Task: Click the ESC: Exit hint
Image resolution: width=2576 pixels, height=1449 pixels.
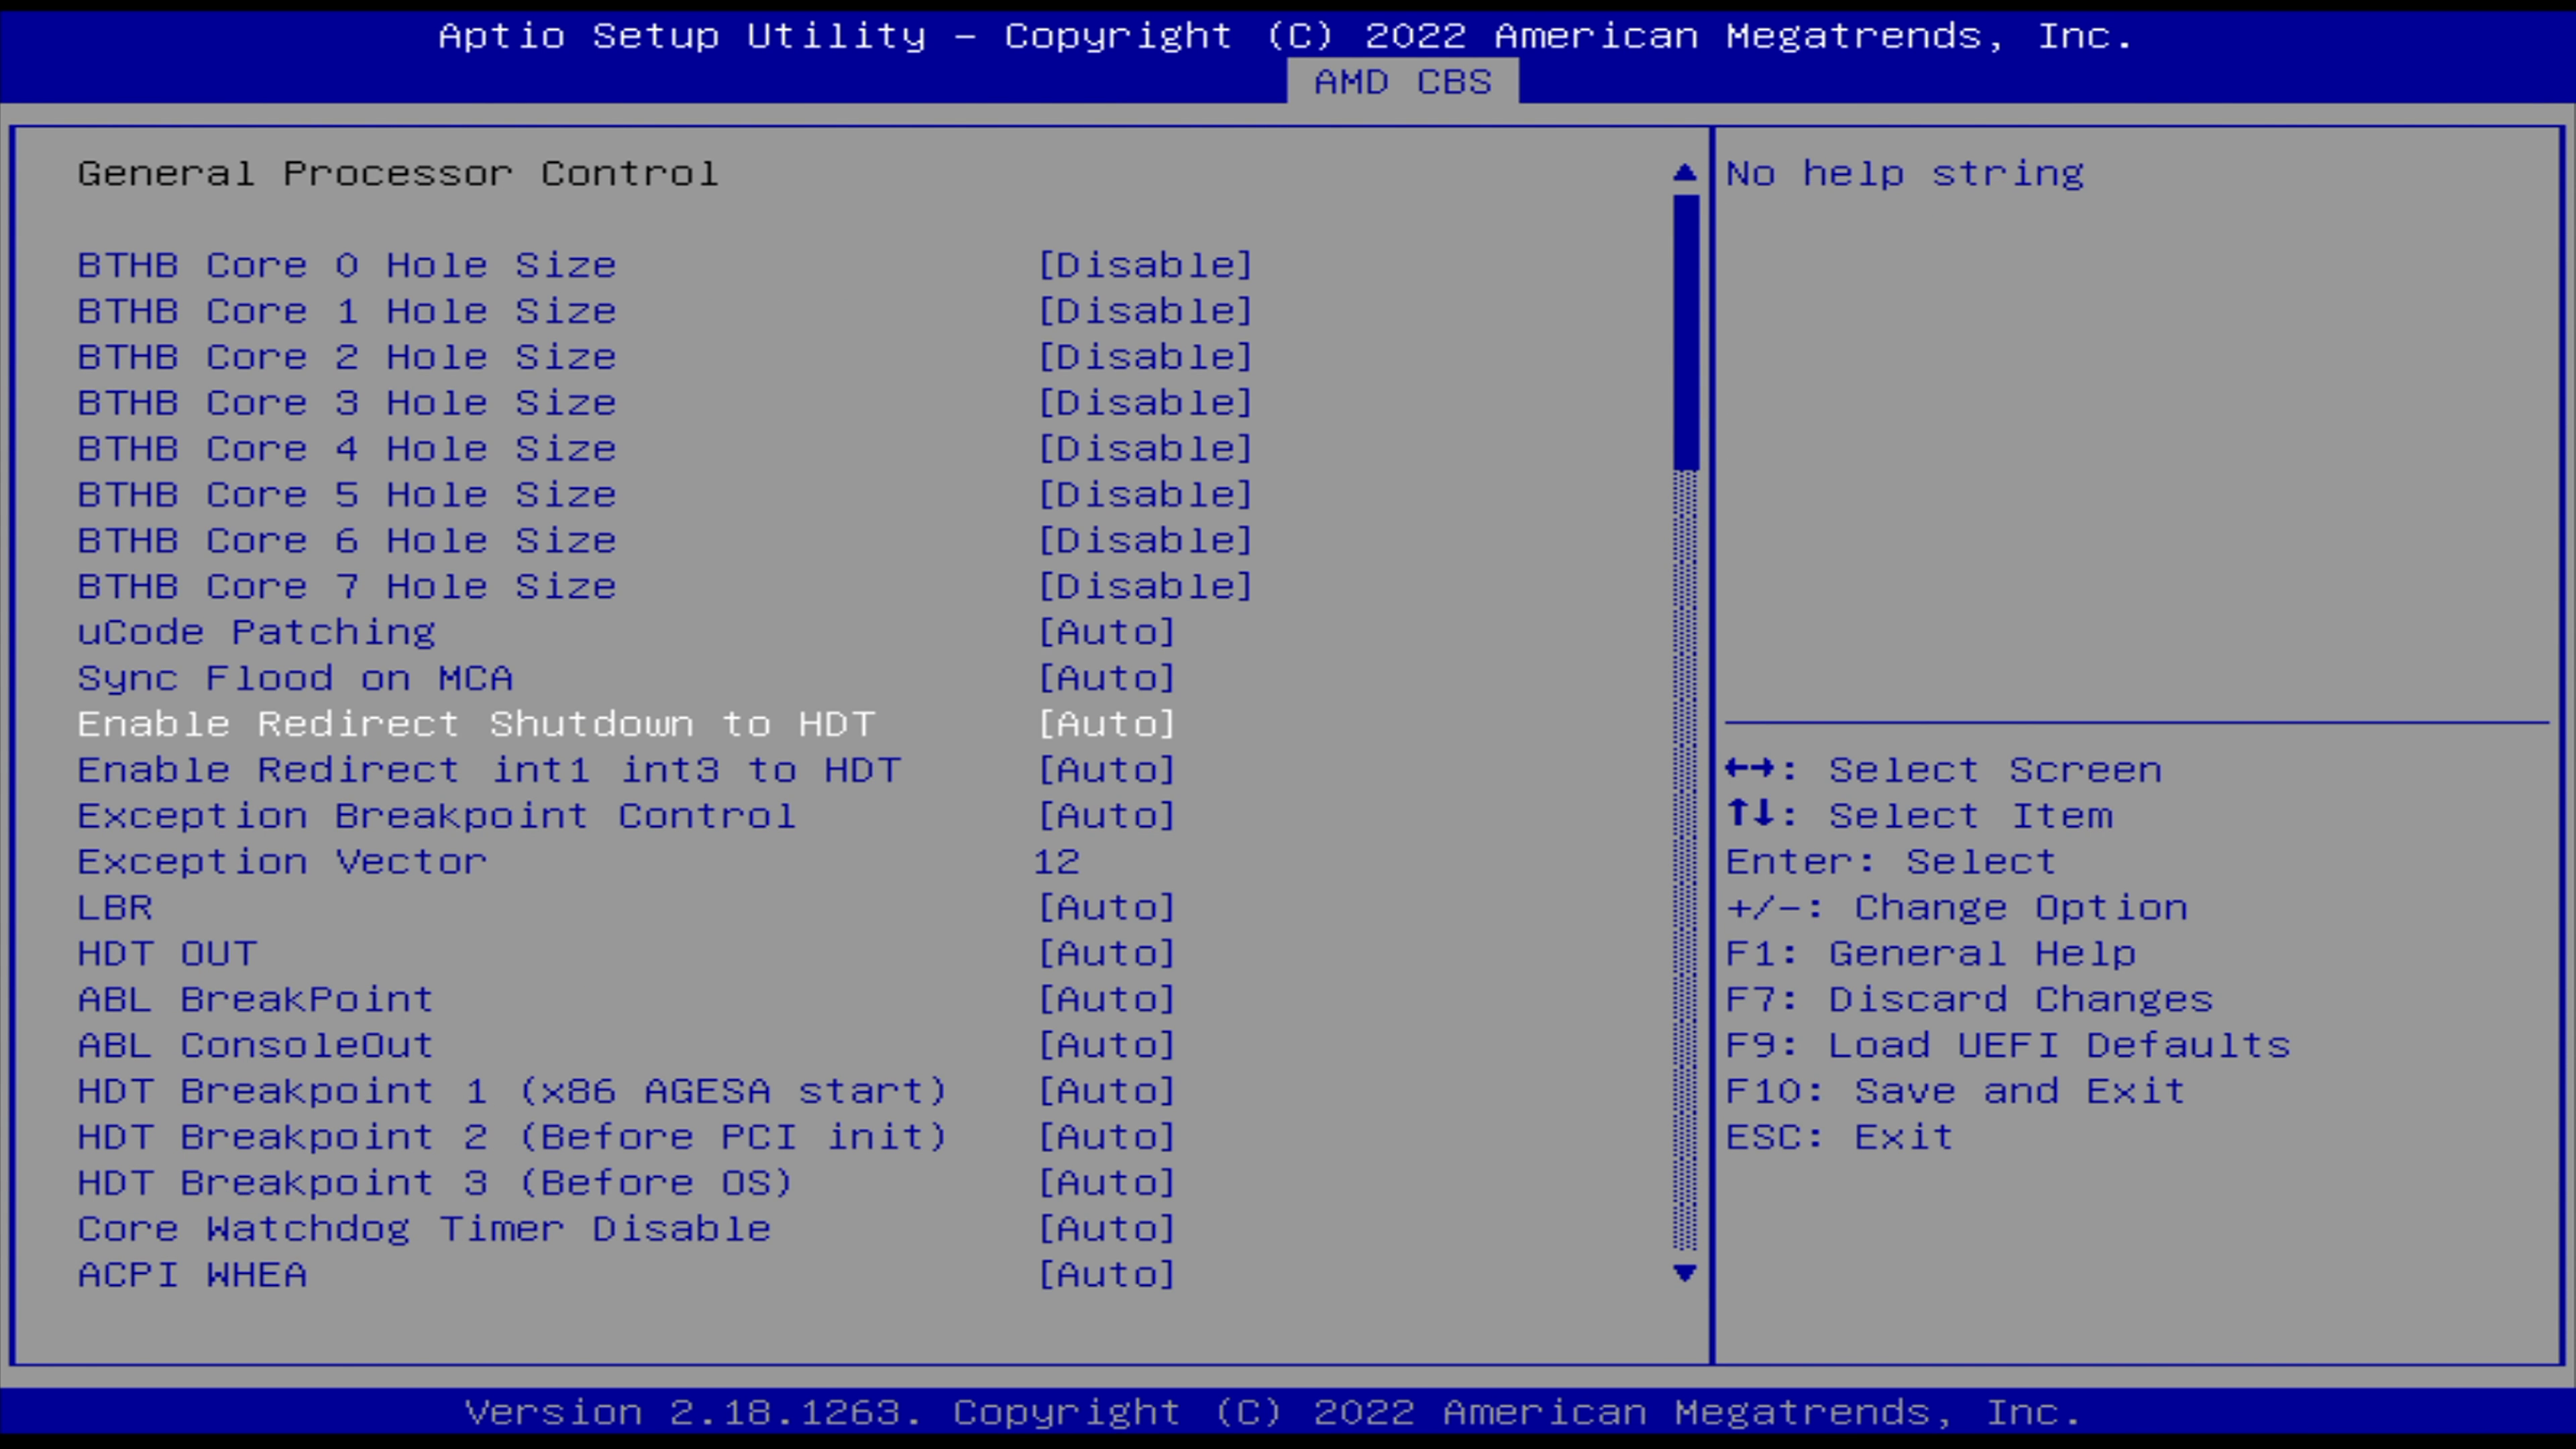Action: point(1840,1138)
